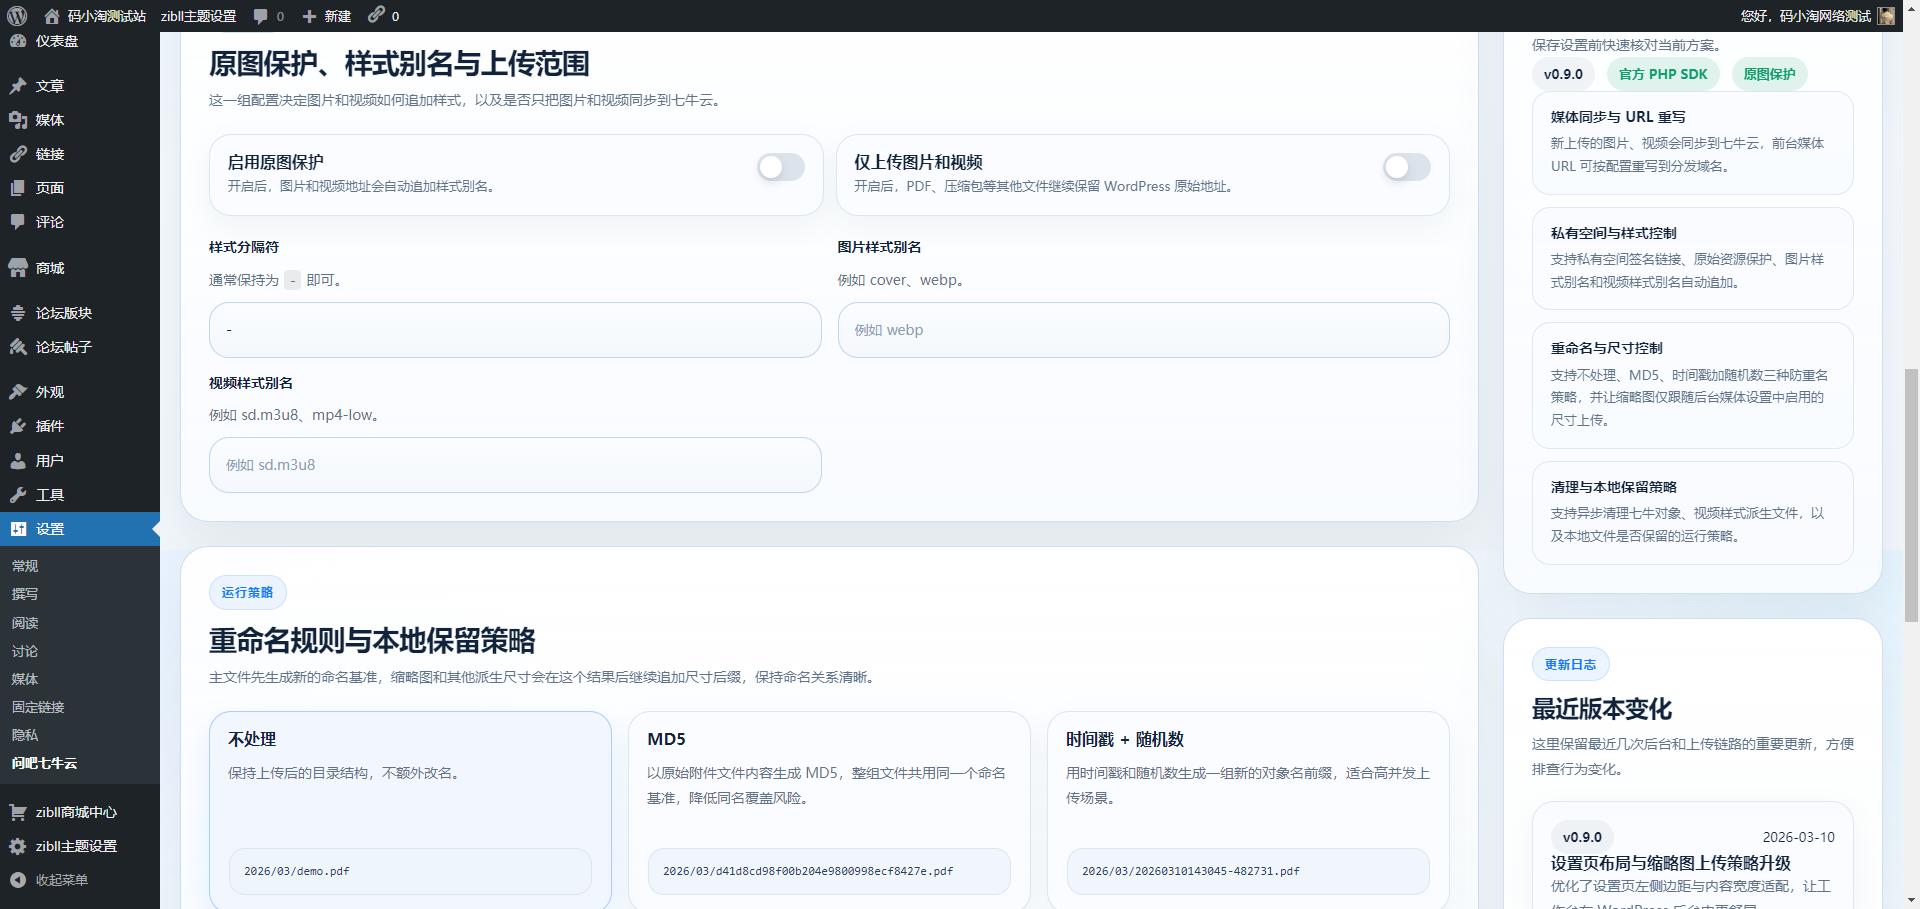Click the WordPress logo in the admin bar
Image resolution: width=1920 pixels, height=909 pixels.
14,15
